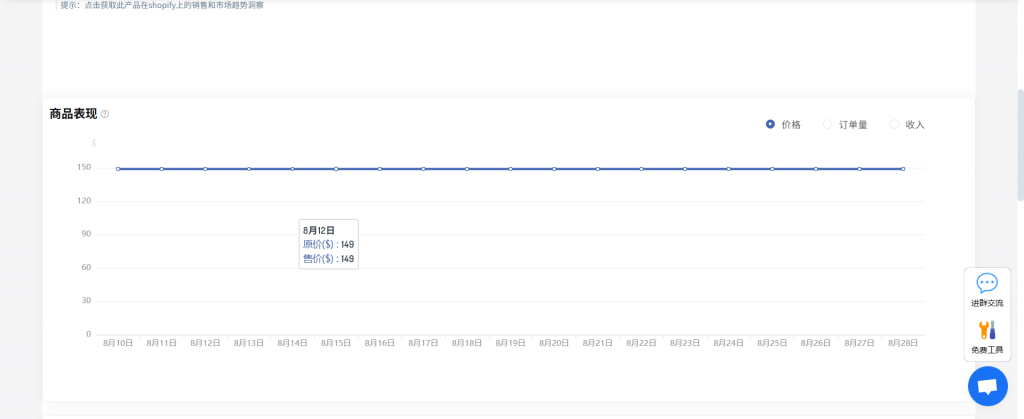
Task: Click the page's vertical scrollbar thumb
Action: click(x=1019, y=130)
